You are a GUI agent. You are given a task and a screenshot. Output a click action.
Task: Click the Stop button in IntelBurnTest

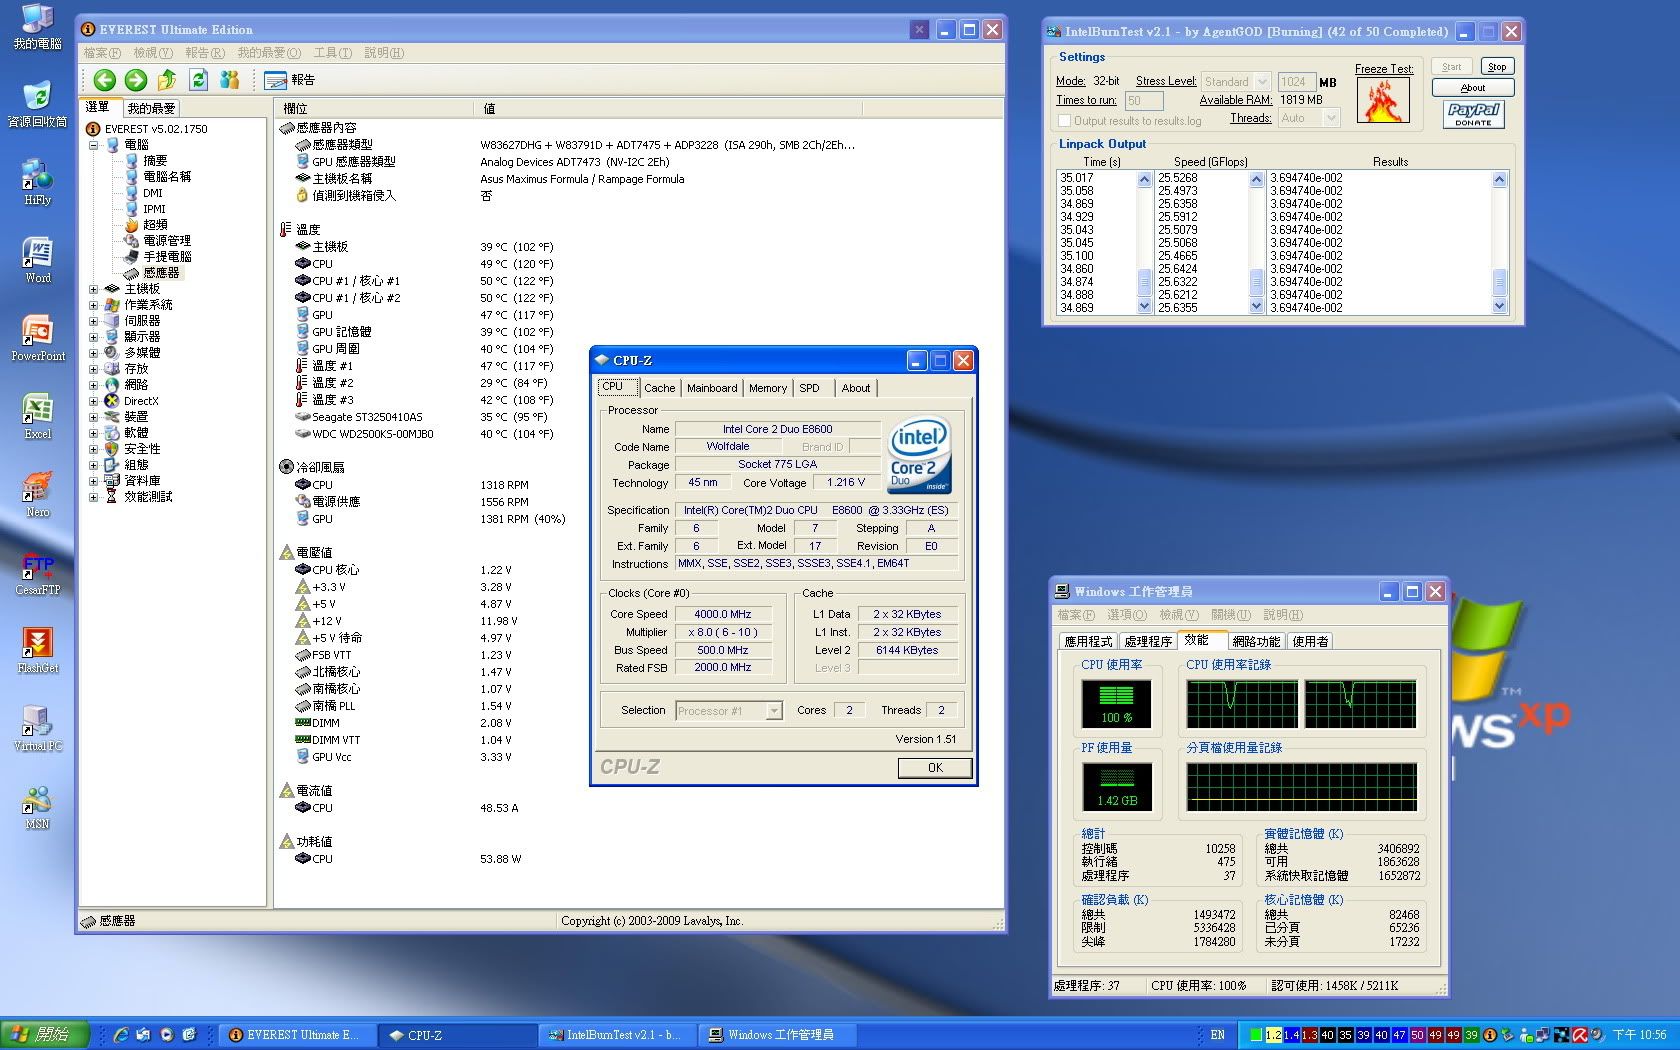[x=1496, y=67]
